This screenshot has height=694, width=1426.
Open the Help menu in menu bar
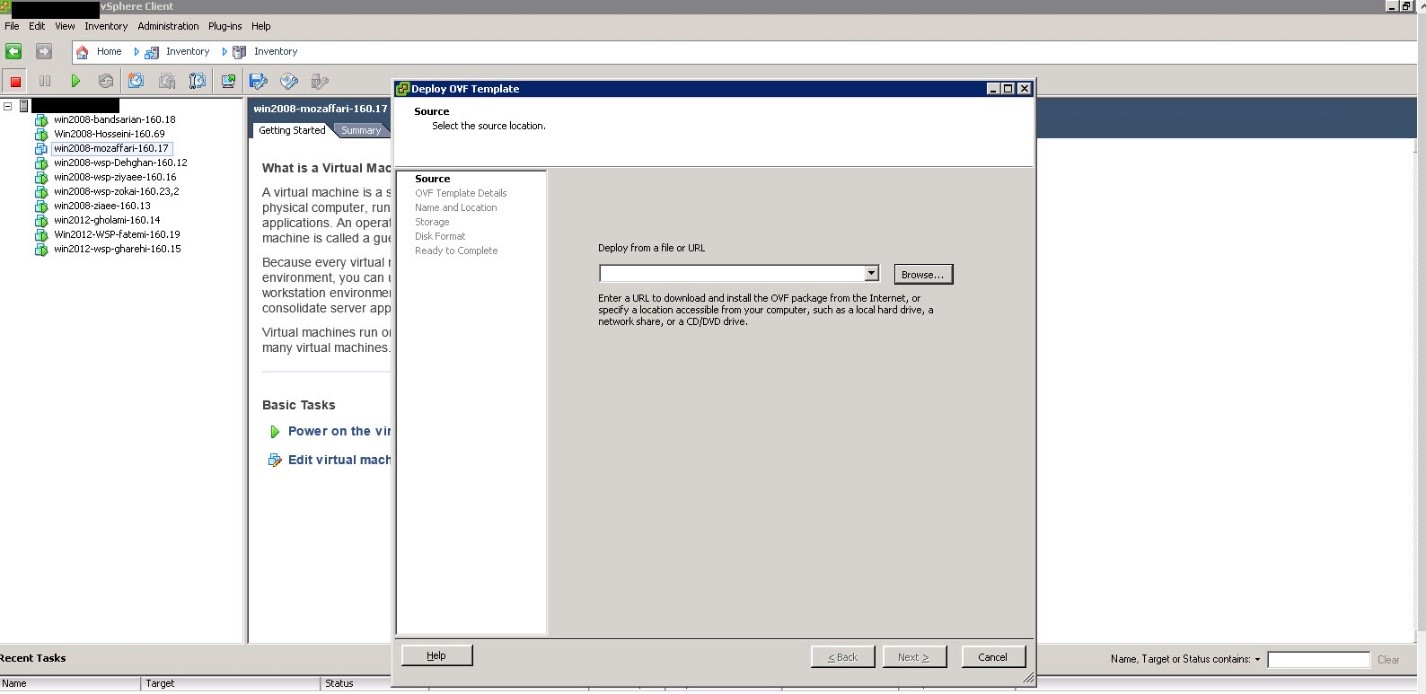pyautogui.click(x=261, y=26)
